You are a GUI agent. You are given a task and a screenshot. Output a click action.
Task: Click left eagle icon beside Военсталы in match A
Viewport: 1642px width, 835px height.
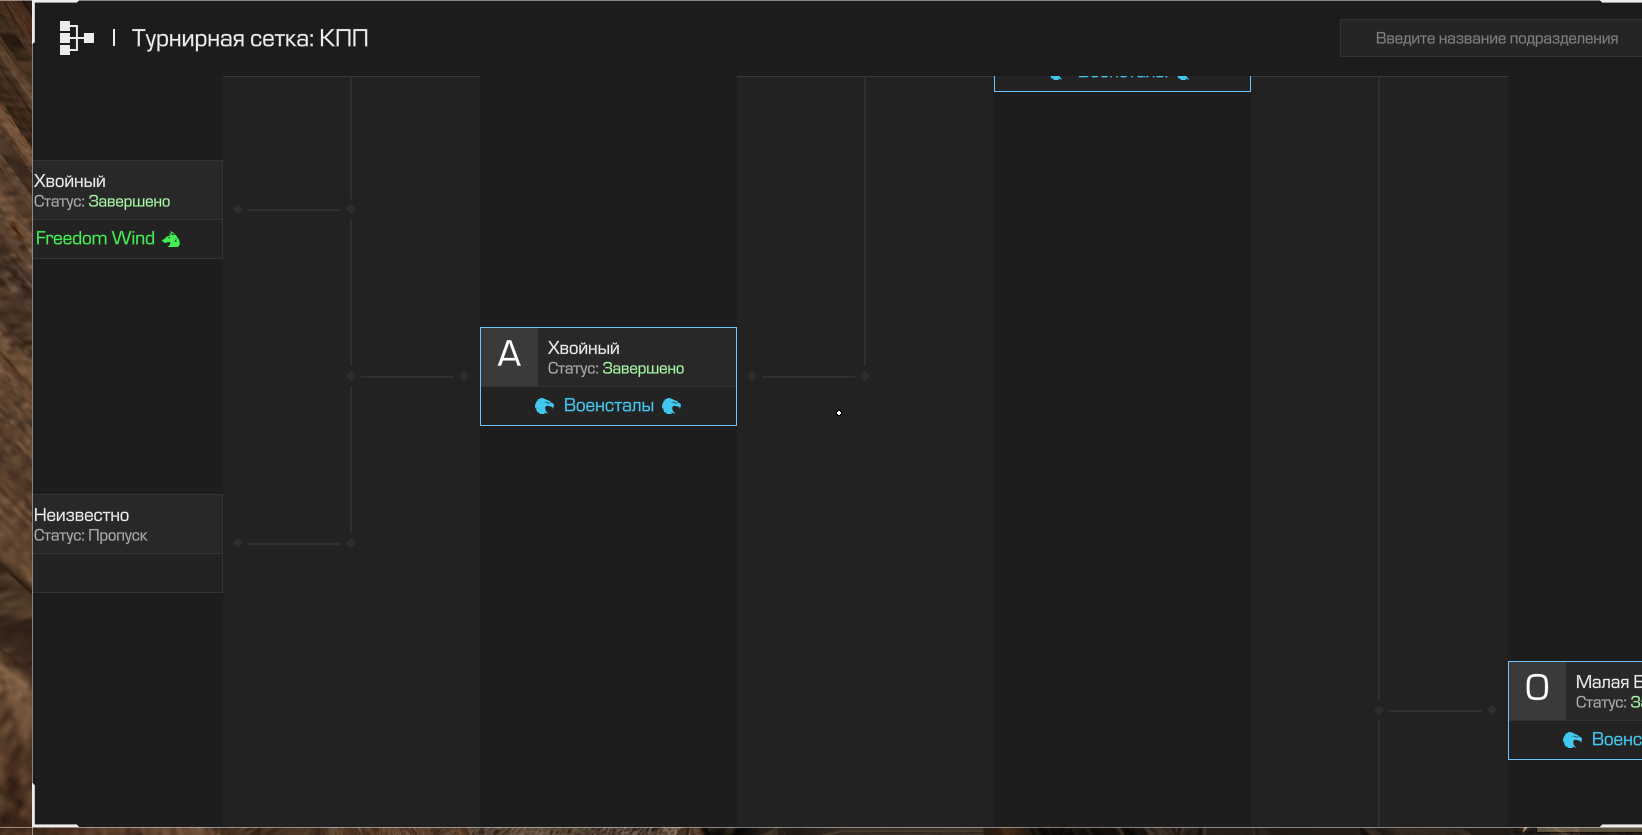[544, 406]
